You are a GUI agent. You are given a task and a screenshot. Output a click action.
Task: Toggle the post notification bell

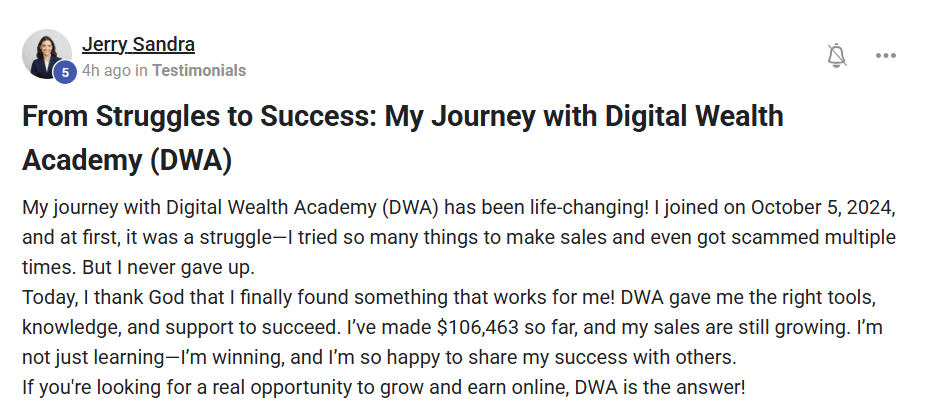click(x=837, y=55)
